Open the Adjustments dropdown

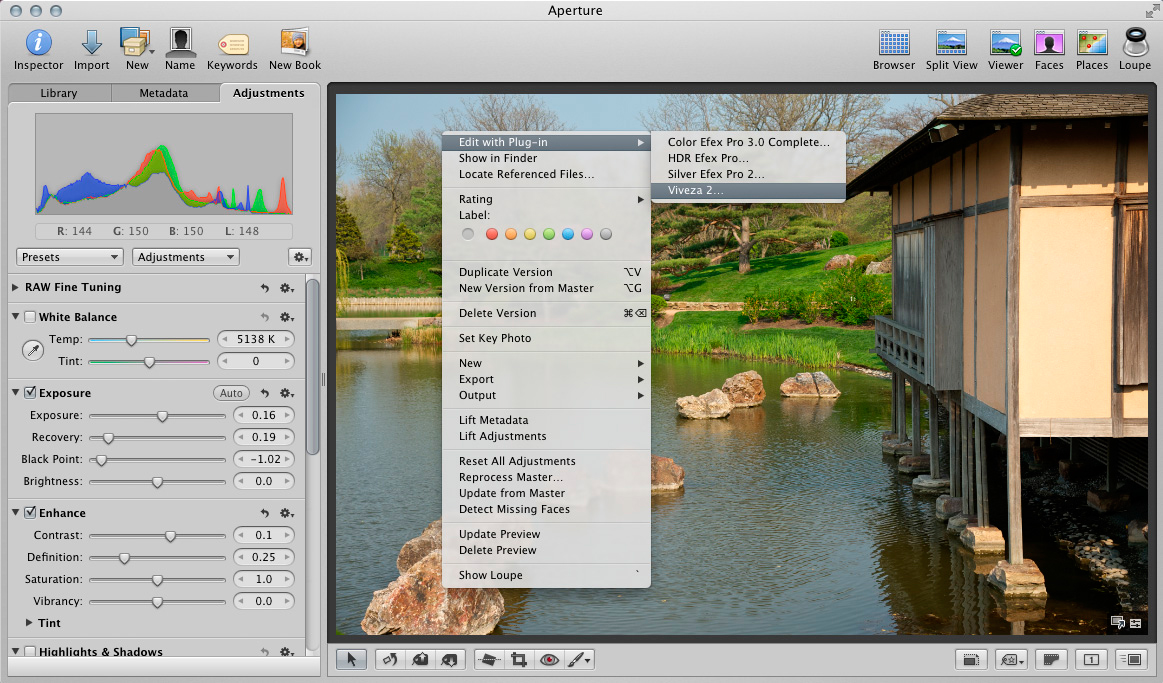[185, 257]
